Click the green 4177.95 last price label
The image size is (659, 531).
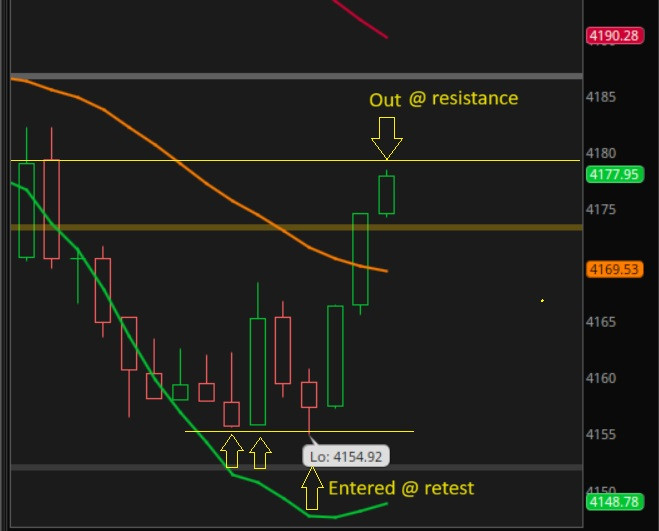pyautogui.click(x=614, y=174)
